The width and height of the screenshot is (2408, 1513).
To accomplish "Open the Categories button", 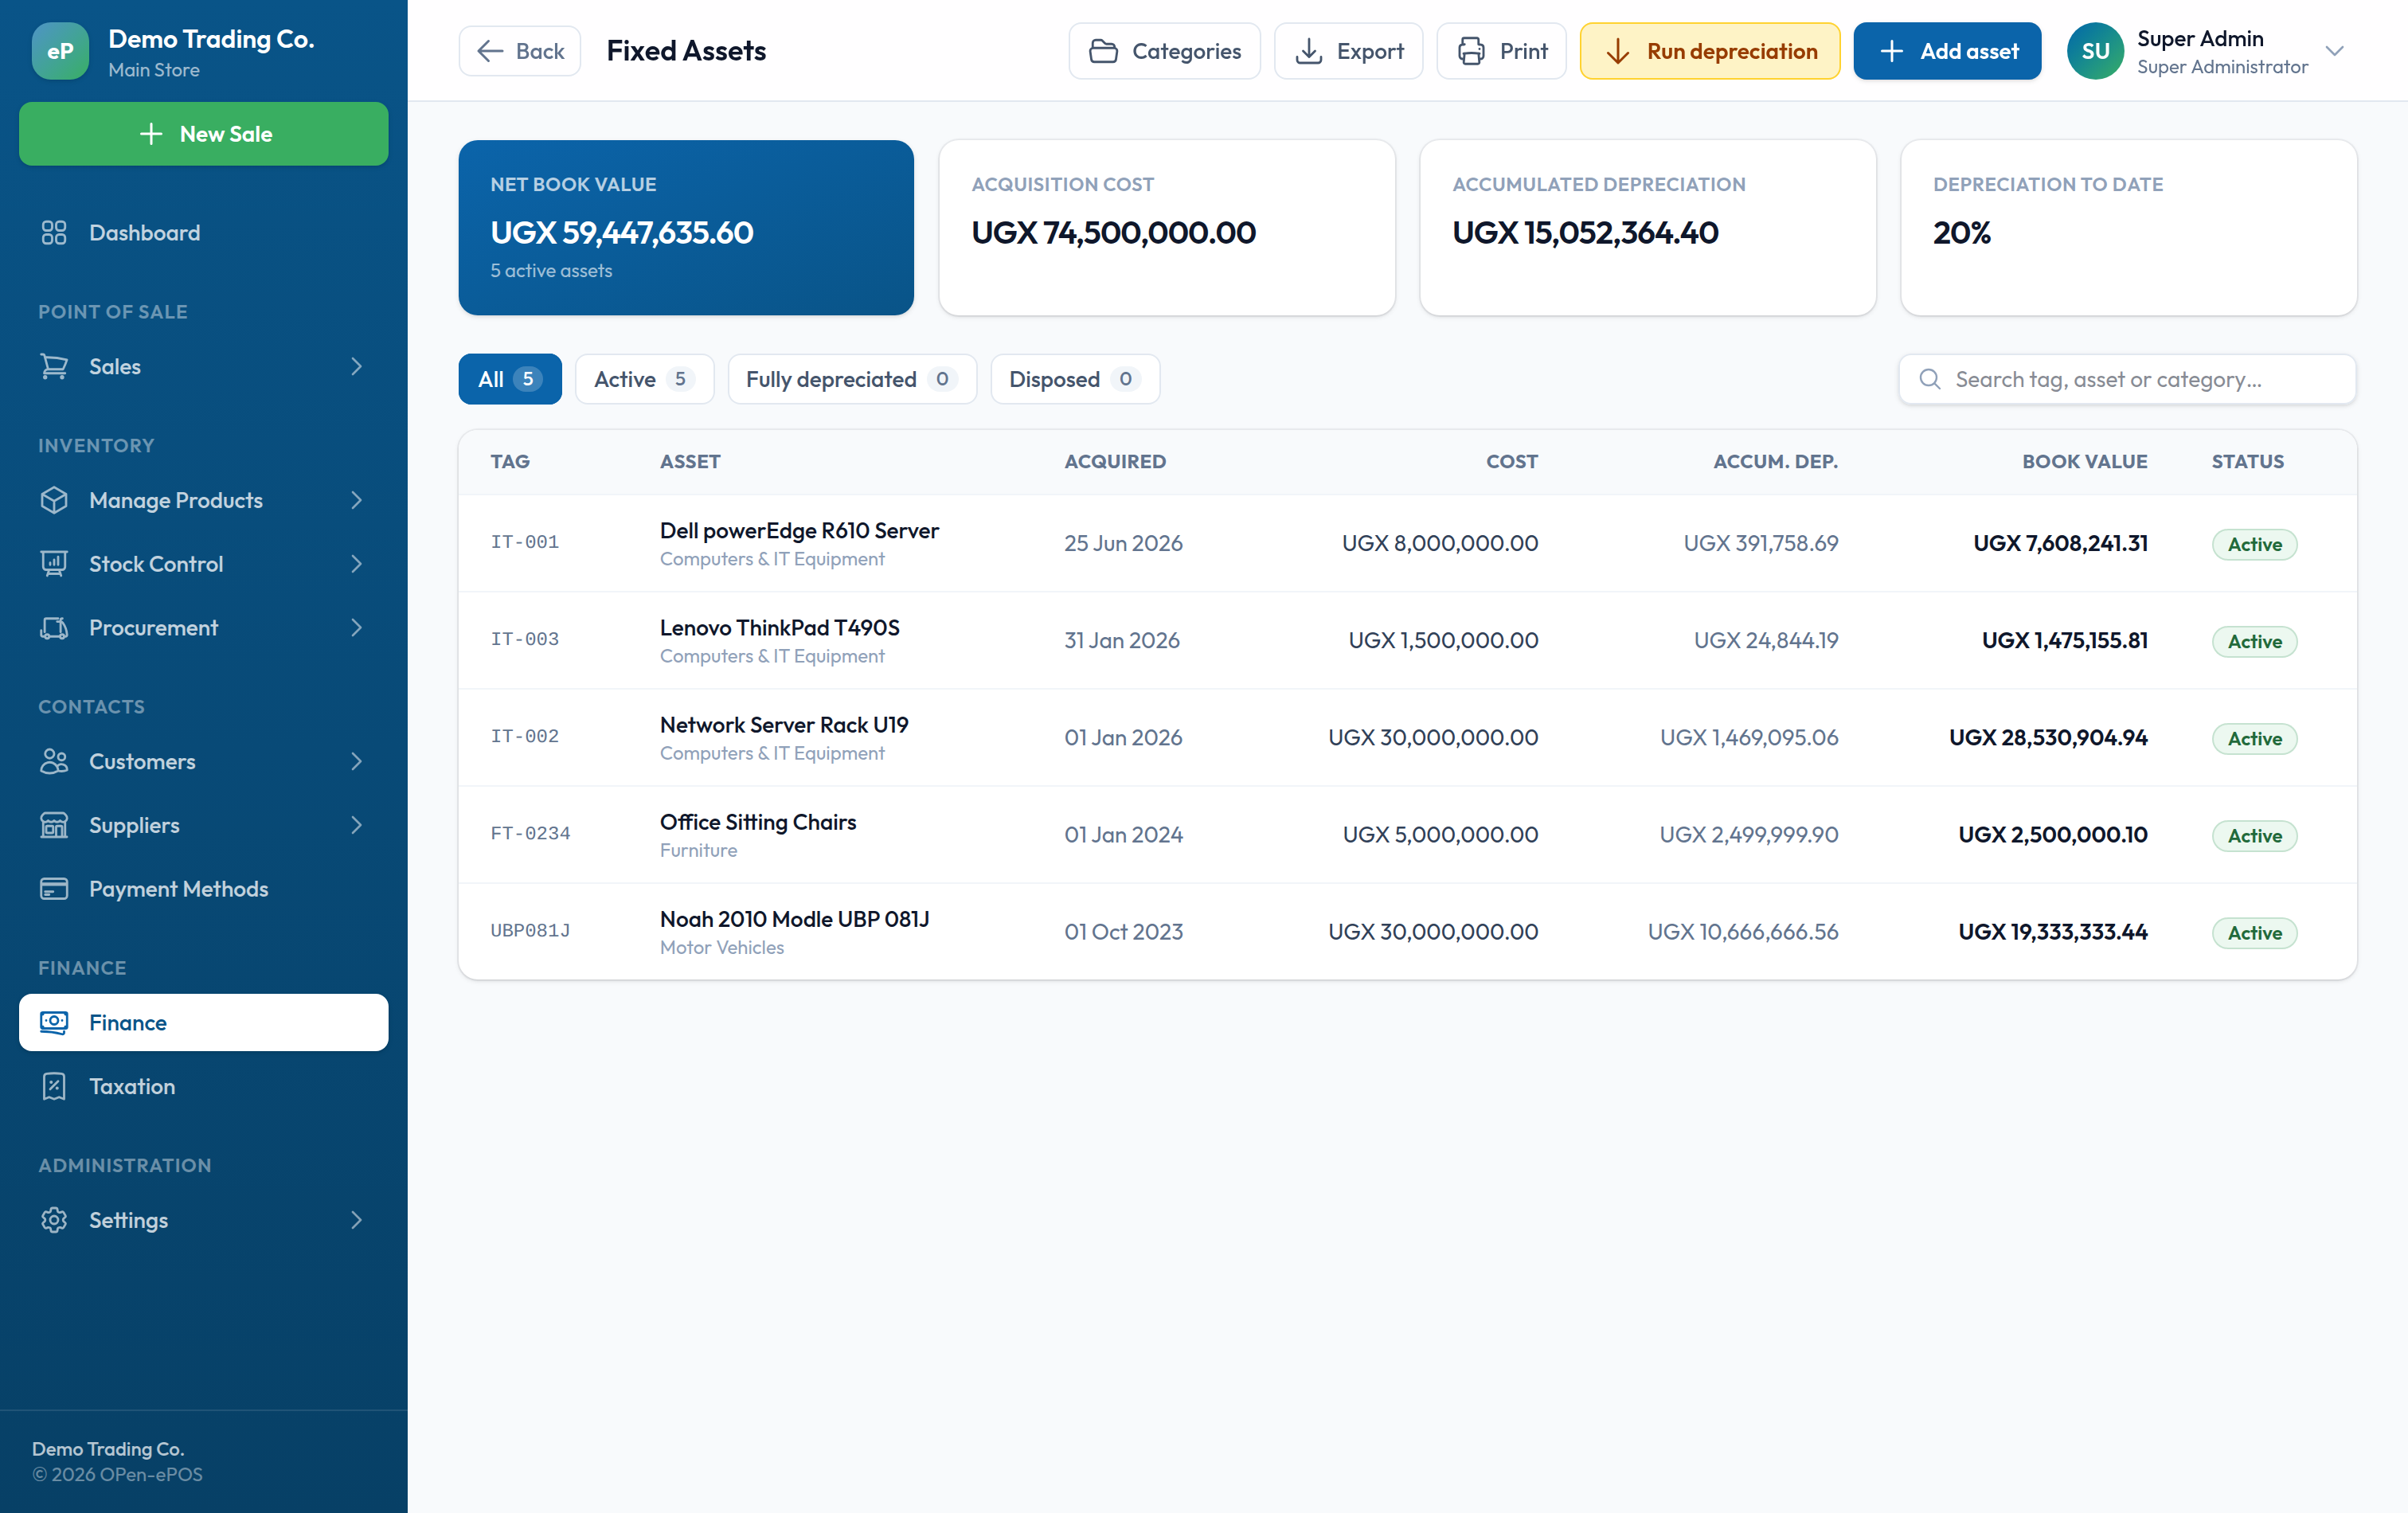I will point(1164,51).
